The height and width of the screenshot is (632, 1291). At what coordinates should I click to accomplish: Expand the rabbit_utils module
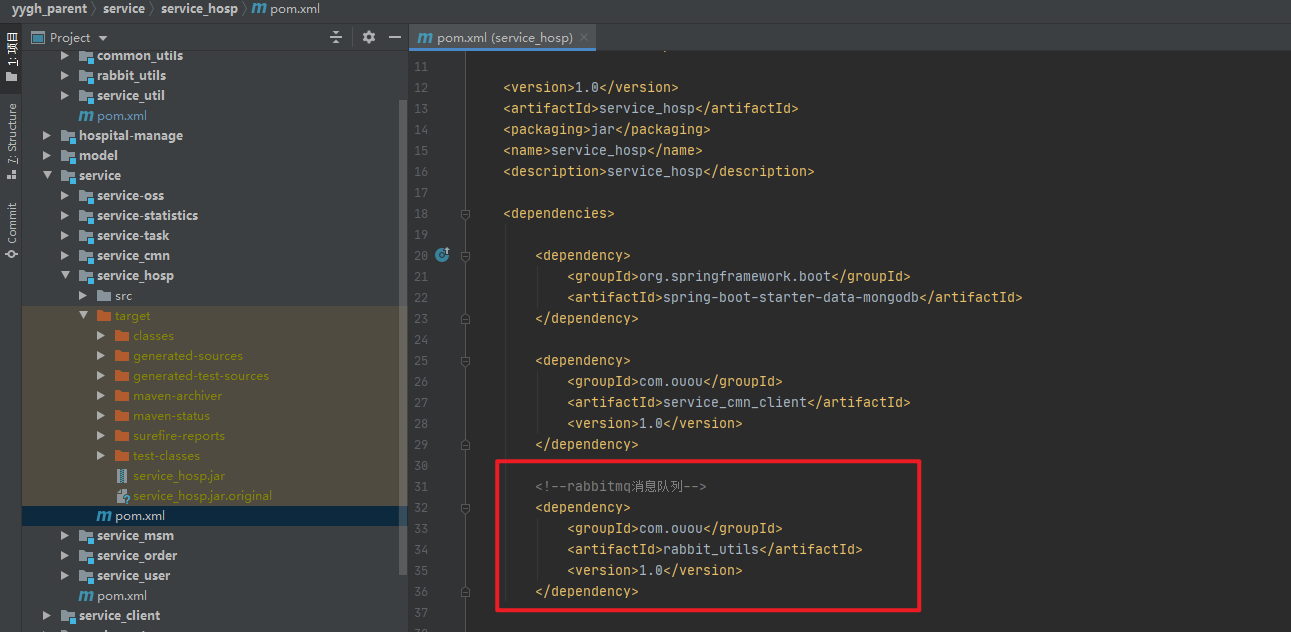pyautogui.click(x=65, y=76)
